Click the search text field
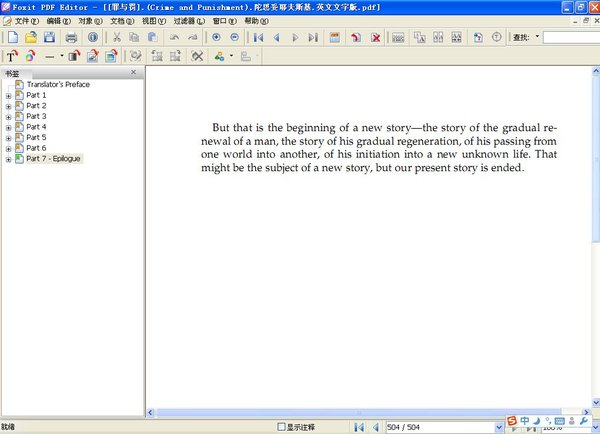 tap(571, 38)
